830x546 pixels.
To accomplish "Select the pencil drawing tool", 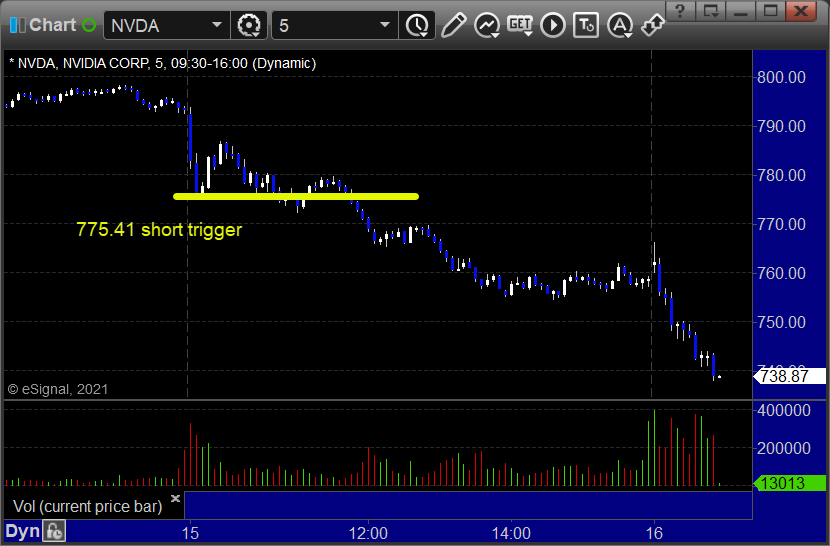I will coord(454,25).
